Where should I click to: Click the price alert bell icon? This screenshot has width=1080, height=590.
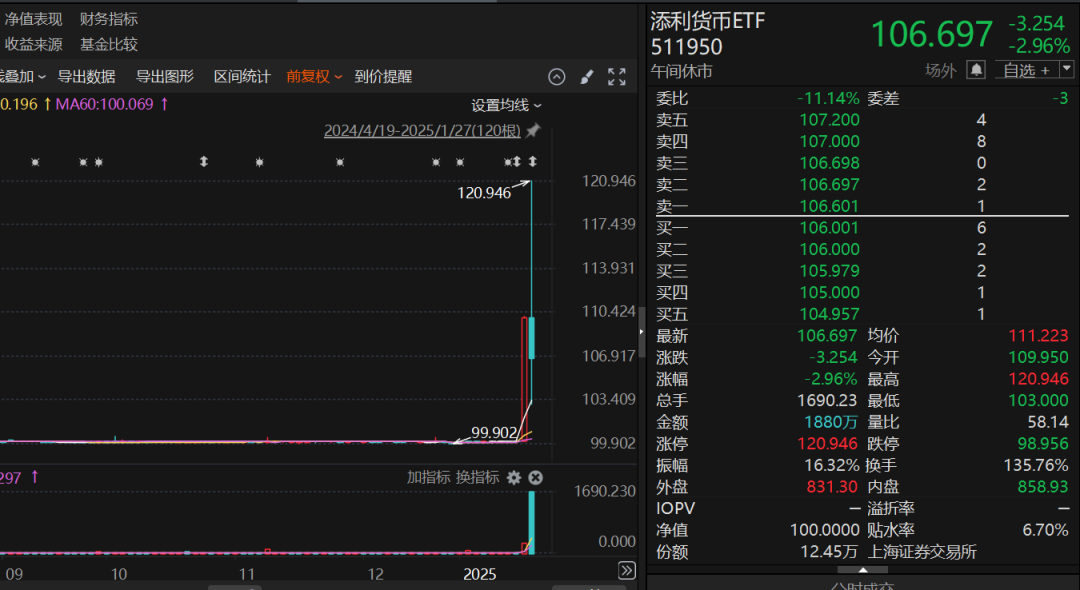click(976, 70)
